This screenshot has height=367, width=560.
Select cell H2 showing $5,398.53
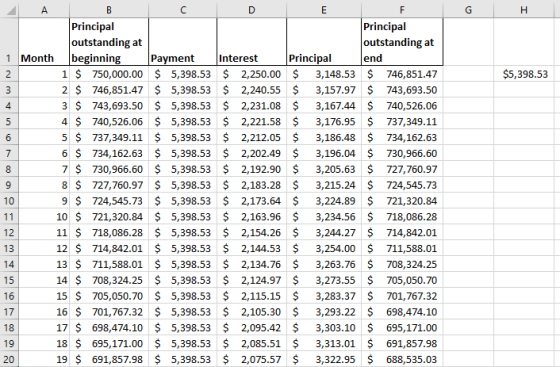(524, 74)
